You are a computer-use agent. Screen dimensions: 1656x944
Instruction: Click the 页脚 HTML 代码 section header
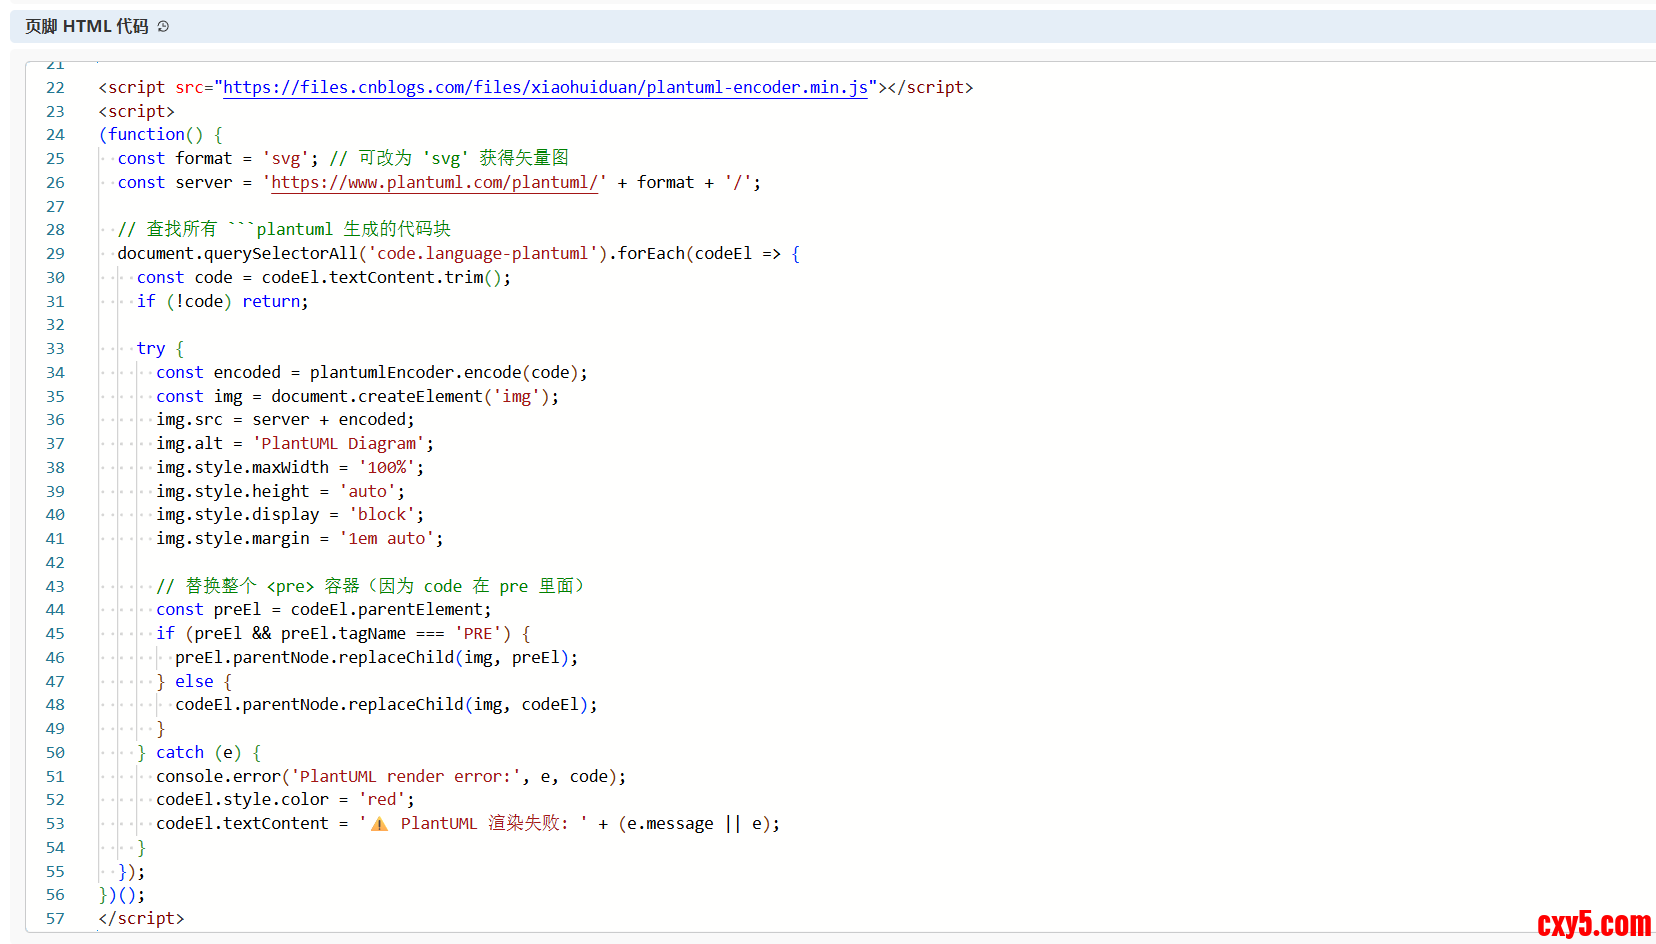[86, 26]
